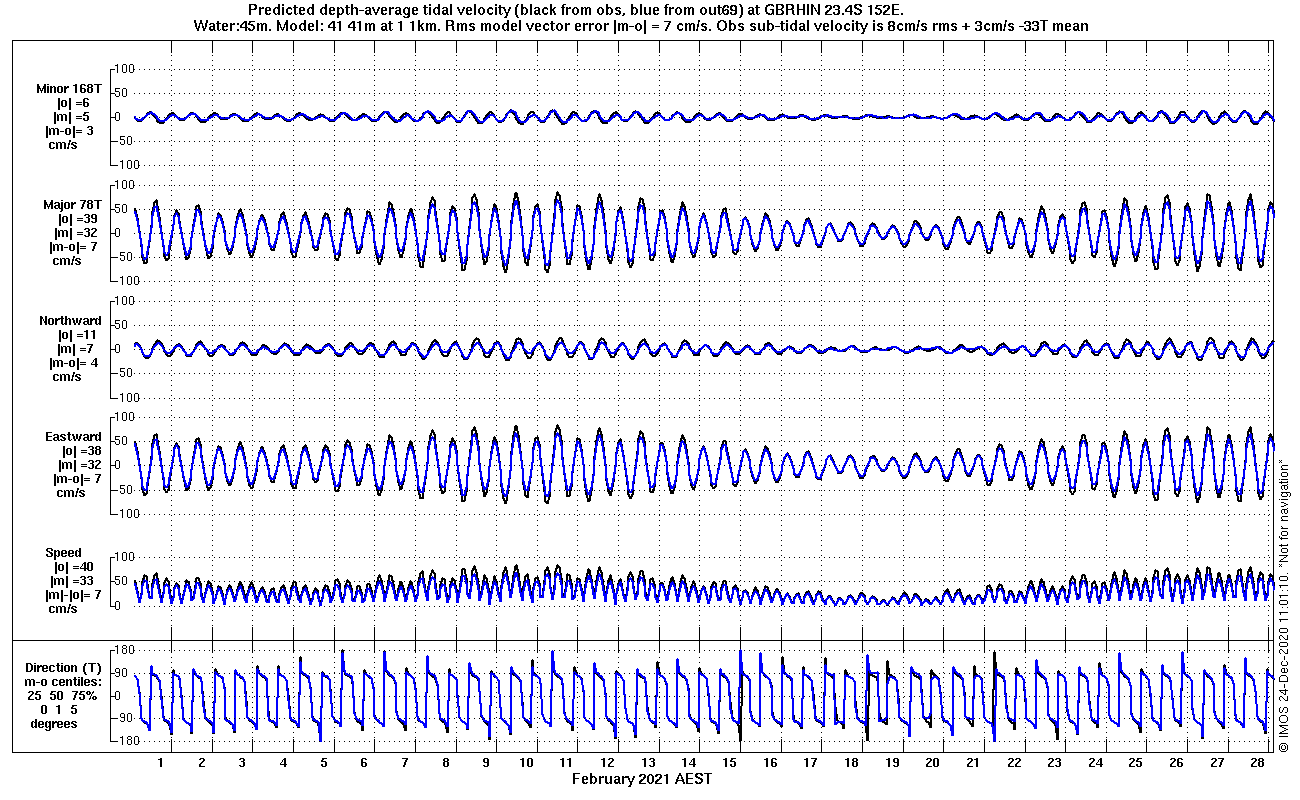Click the date tick '28' on the x-axis

point(1257,762)
